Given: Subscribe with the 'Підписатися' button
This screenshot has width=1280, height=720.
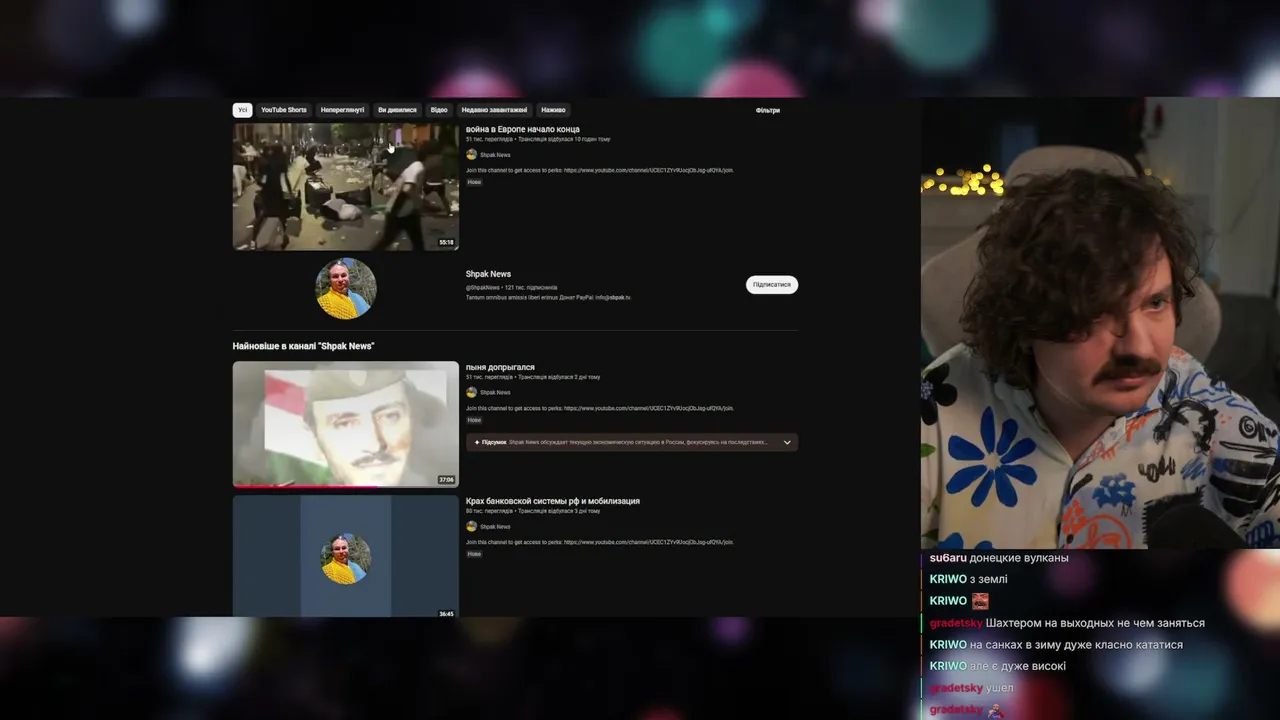Looking at the screenshot, I should (x=772, y=285).
